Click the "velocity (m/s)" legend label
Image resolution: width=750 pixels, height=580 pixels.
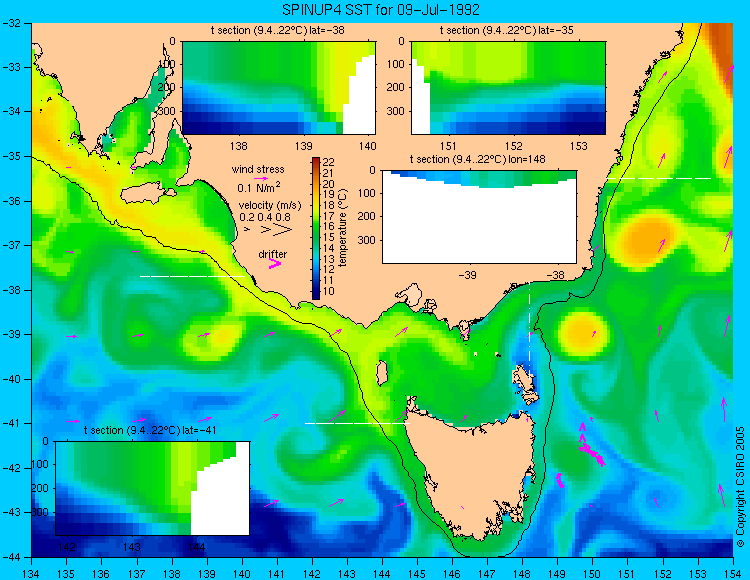point(270,206)
